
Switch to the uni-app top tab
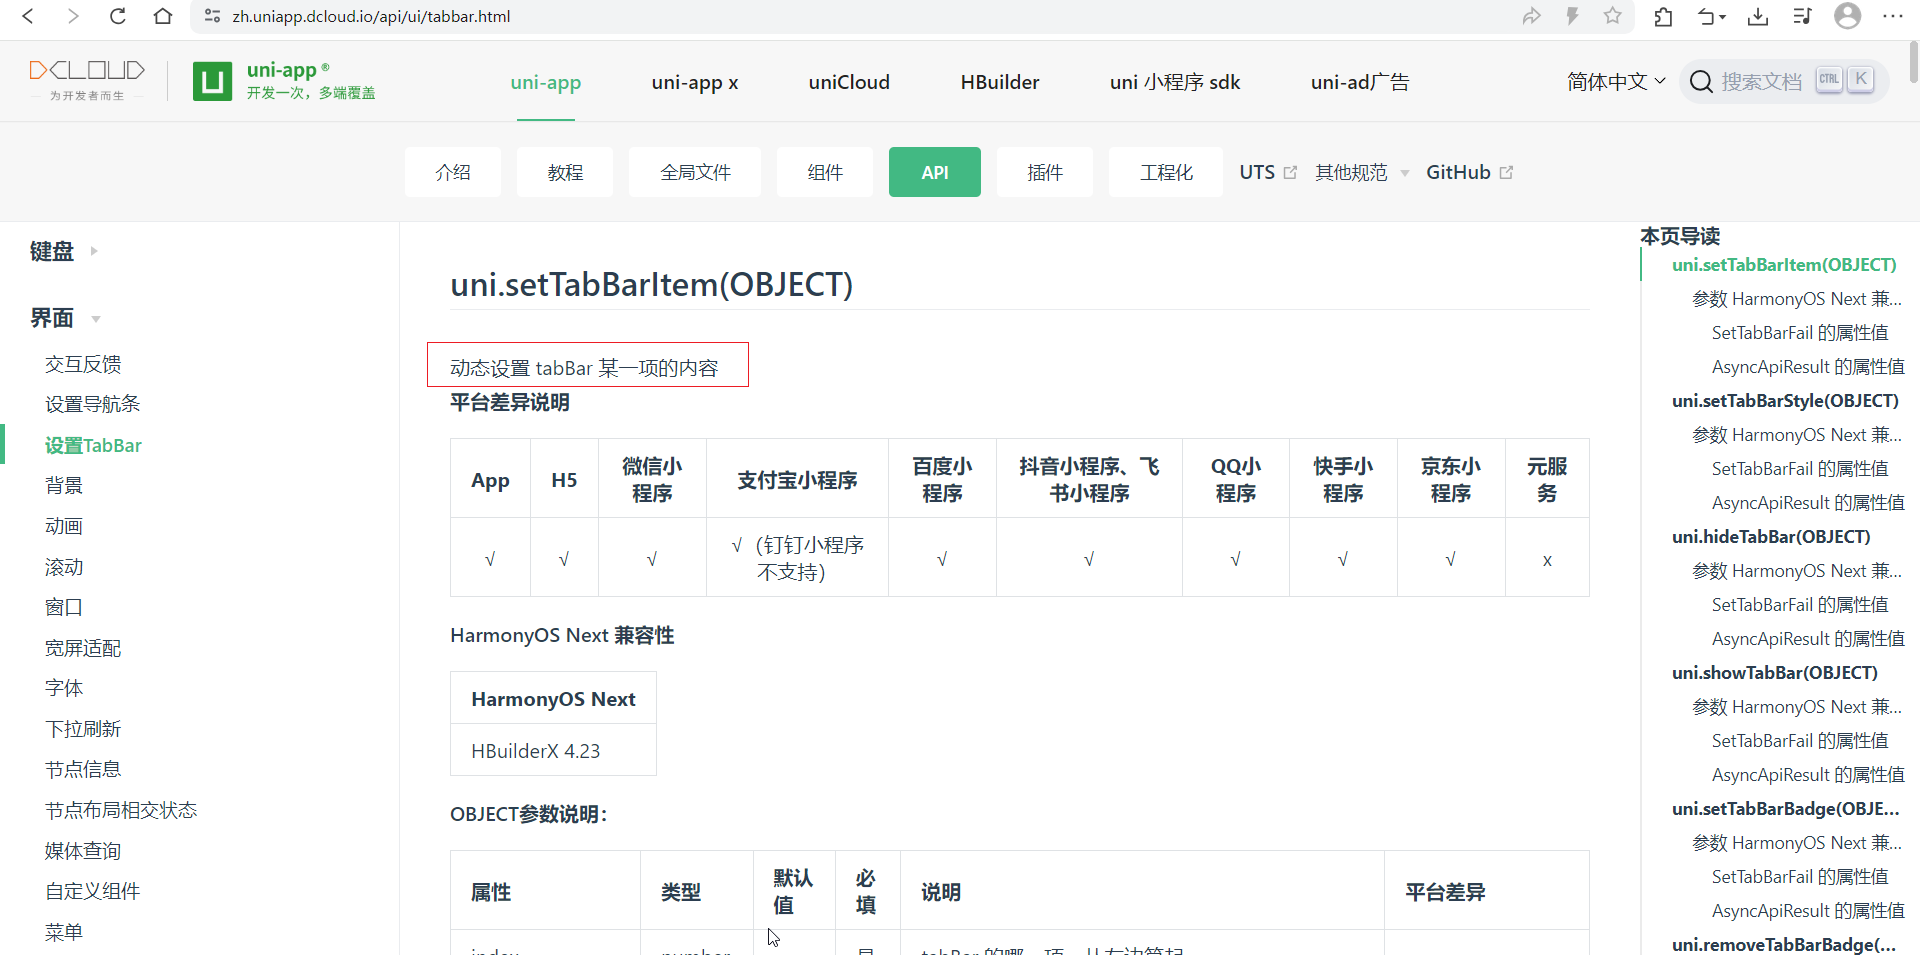[545, 82]
